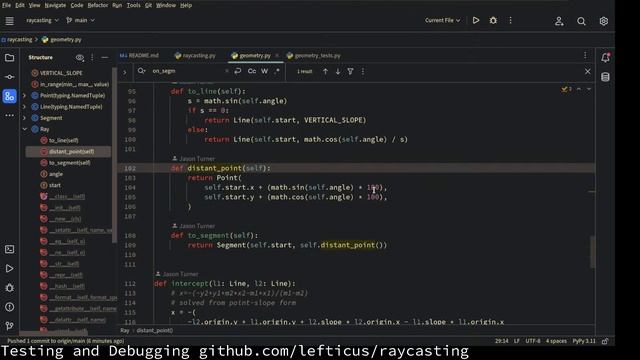640x360 pixels.
Task: Toggle Structure view options eye icon
Action: point(80,58)
